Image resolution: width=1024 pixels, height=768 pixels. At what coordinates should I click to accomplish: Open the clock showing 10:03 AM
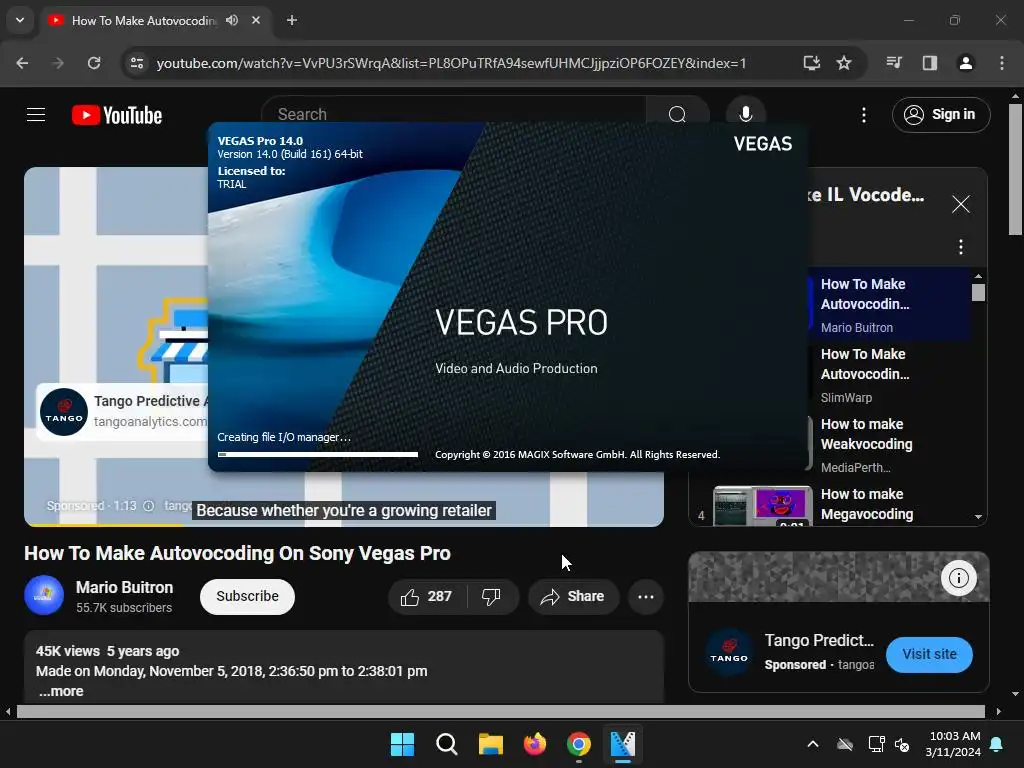point(953,744)
